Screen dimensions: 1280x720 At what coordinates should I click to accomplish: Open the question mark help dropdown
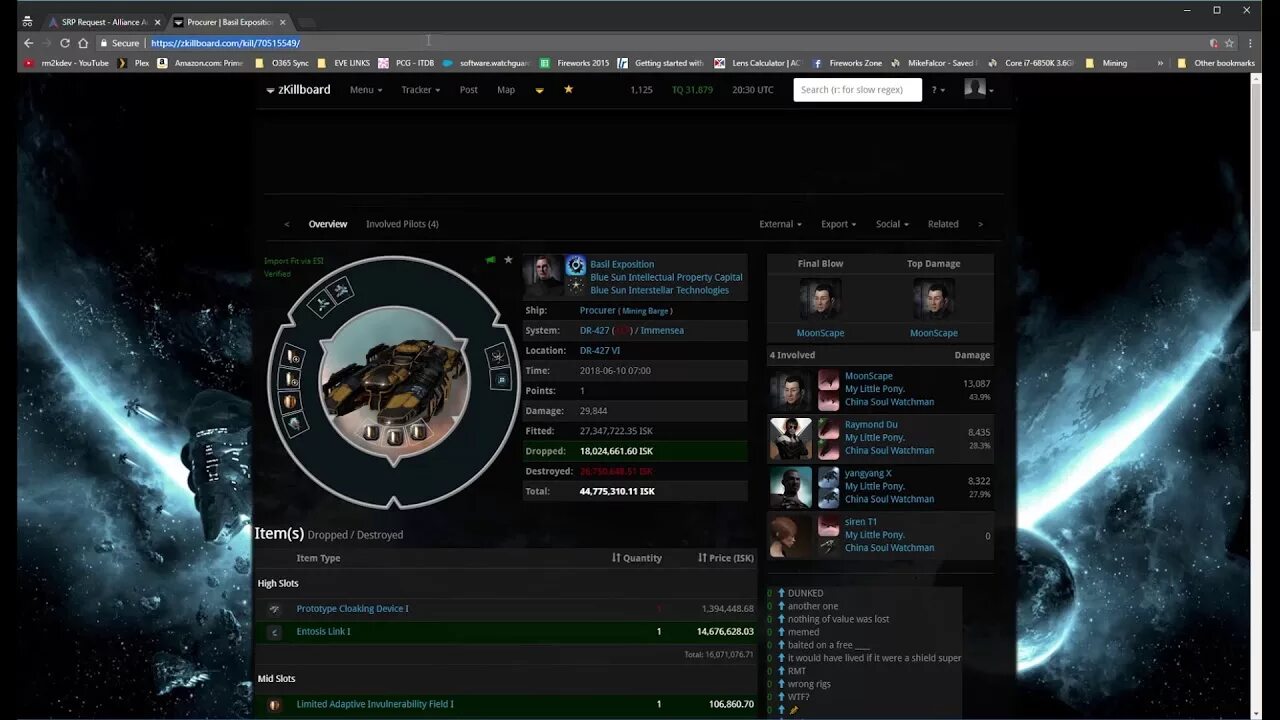point(937,90)
